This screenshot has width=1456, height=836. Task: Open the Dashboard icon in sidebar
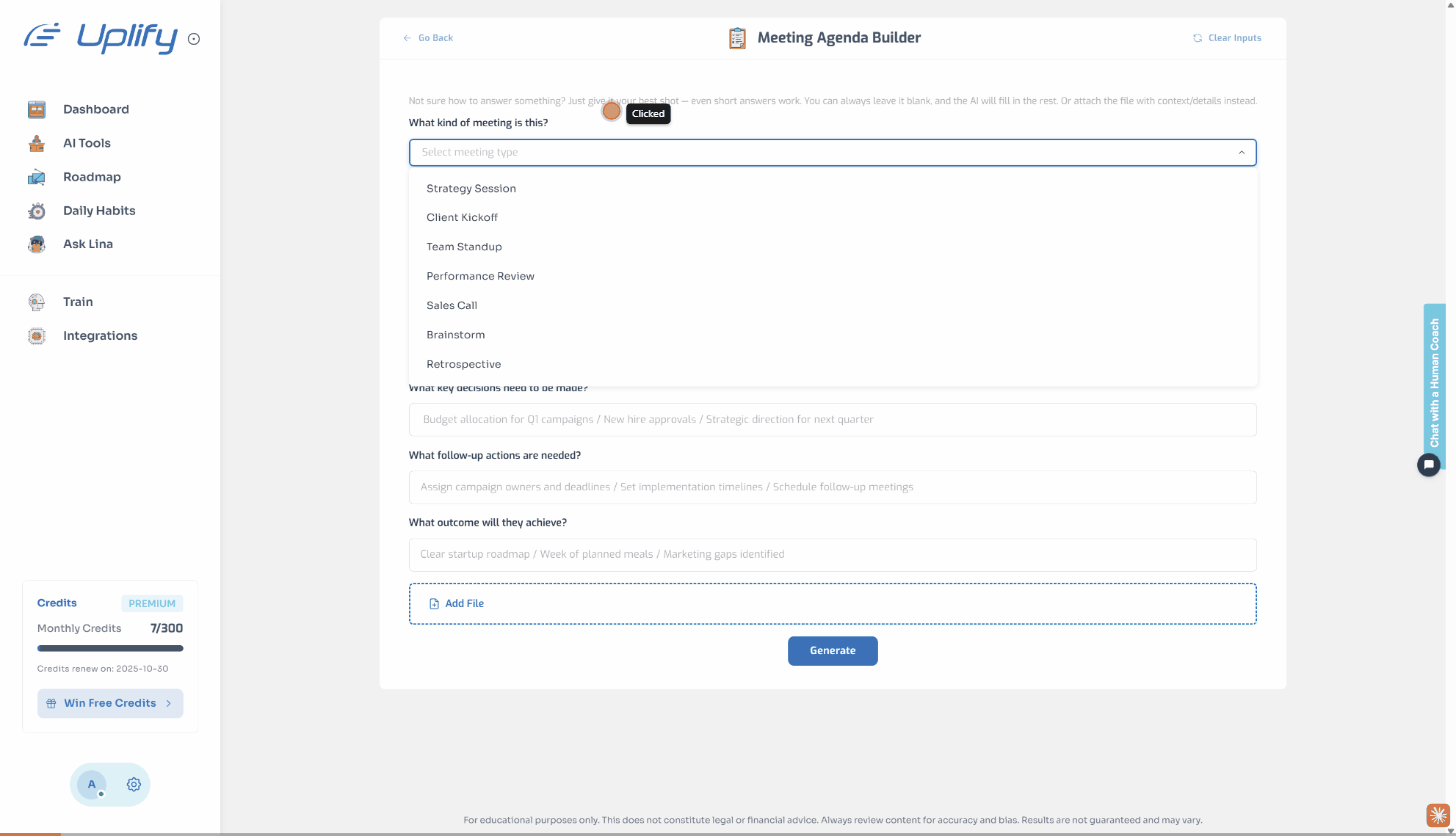(37, 110)
